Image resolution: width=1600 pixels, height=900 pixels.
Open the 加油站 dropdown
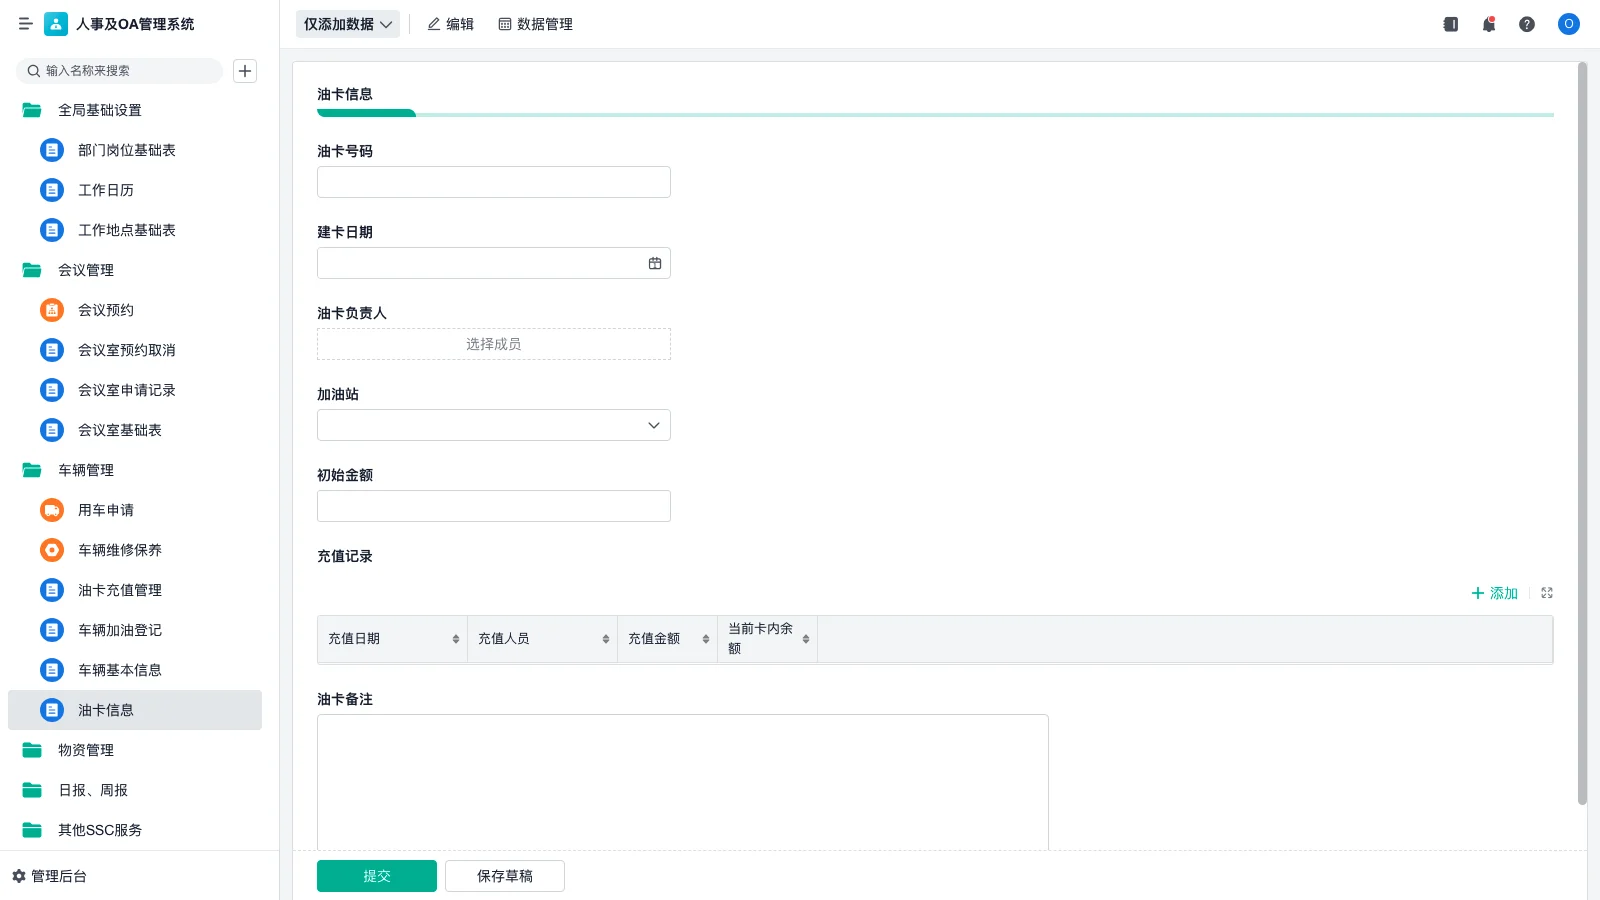[x=494, y=425]
